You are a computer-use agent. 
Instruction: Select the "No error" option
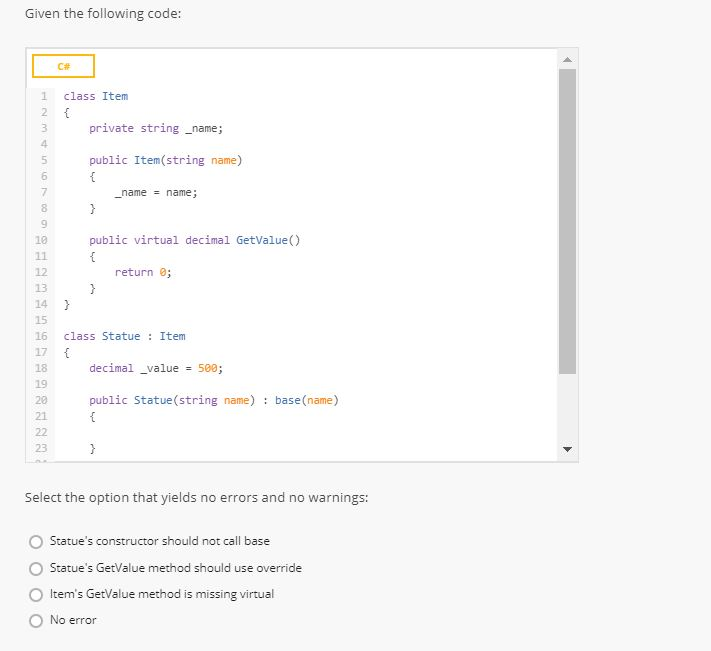click(x=36, y=620)
